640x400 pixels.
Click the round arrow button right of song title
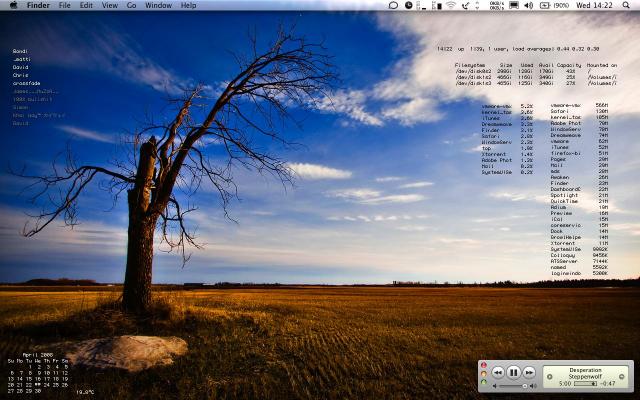coord(622,377)
